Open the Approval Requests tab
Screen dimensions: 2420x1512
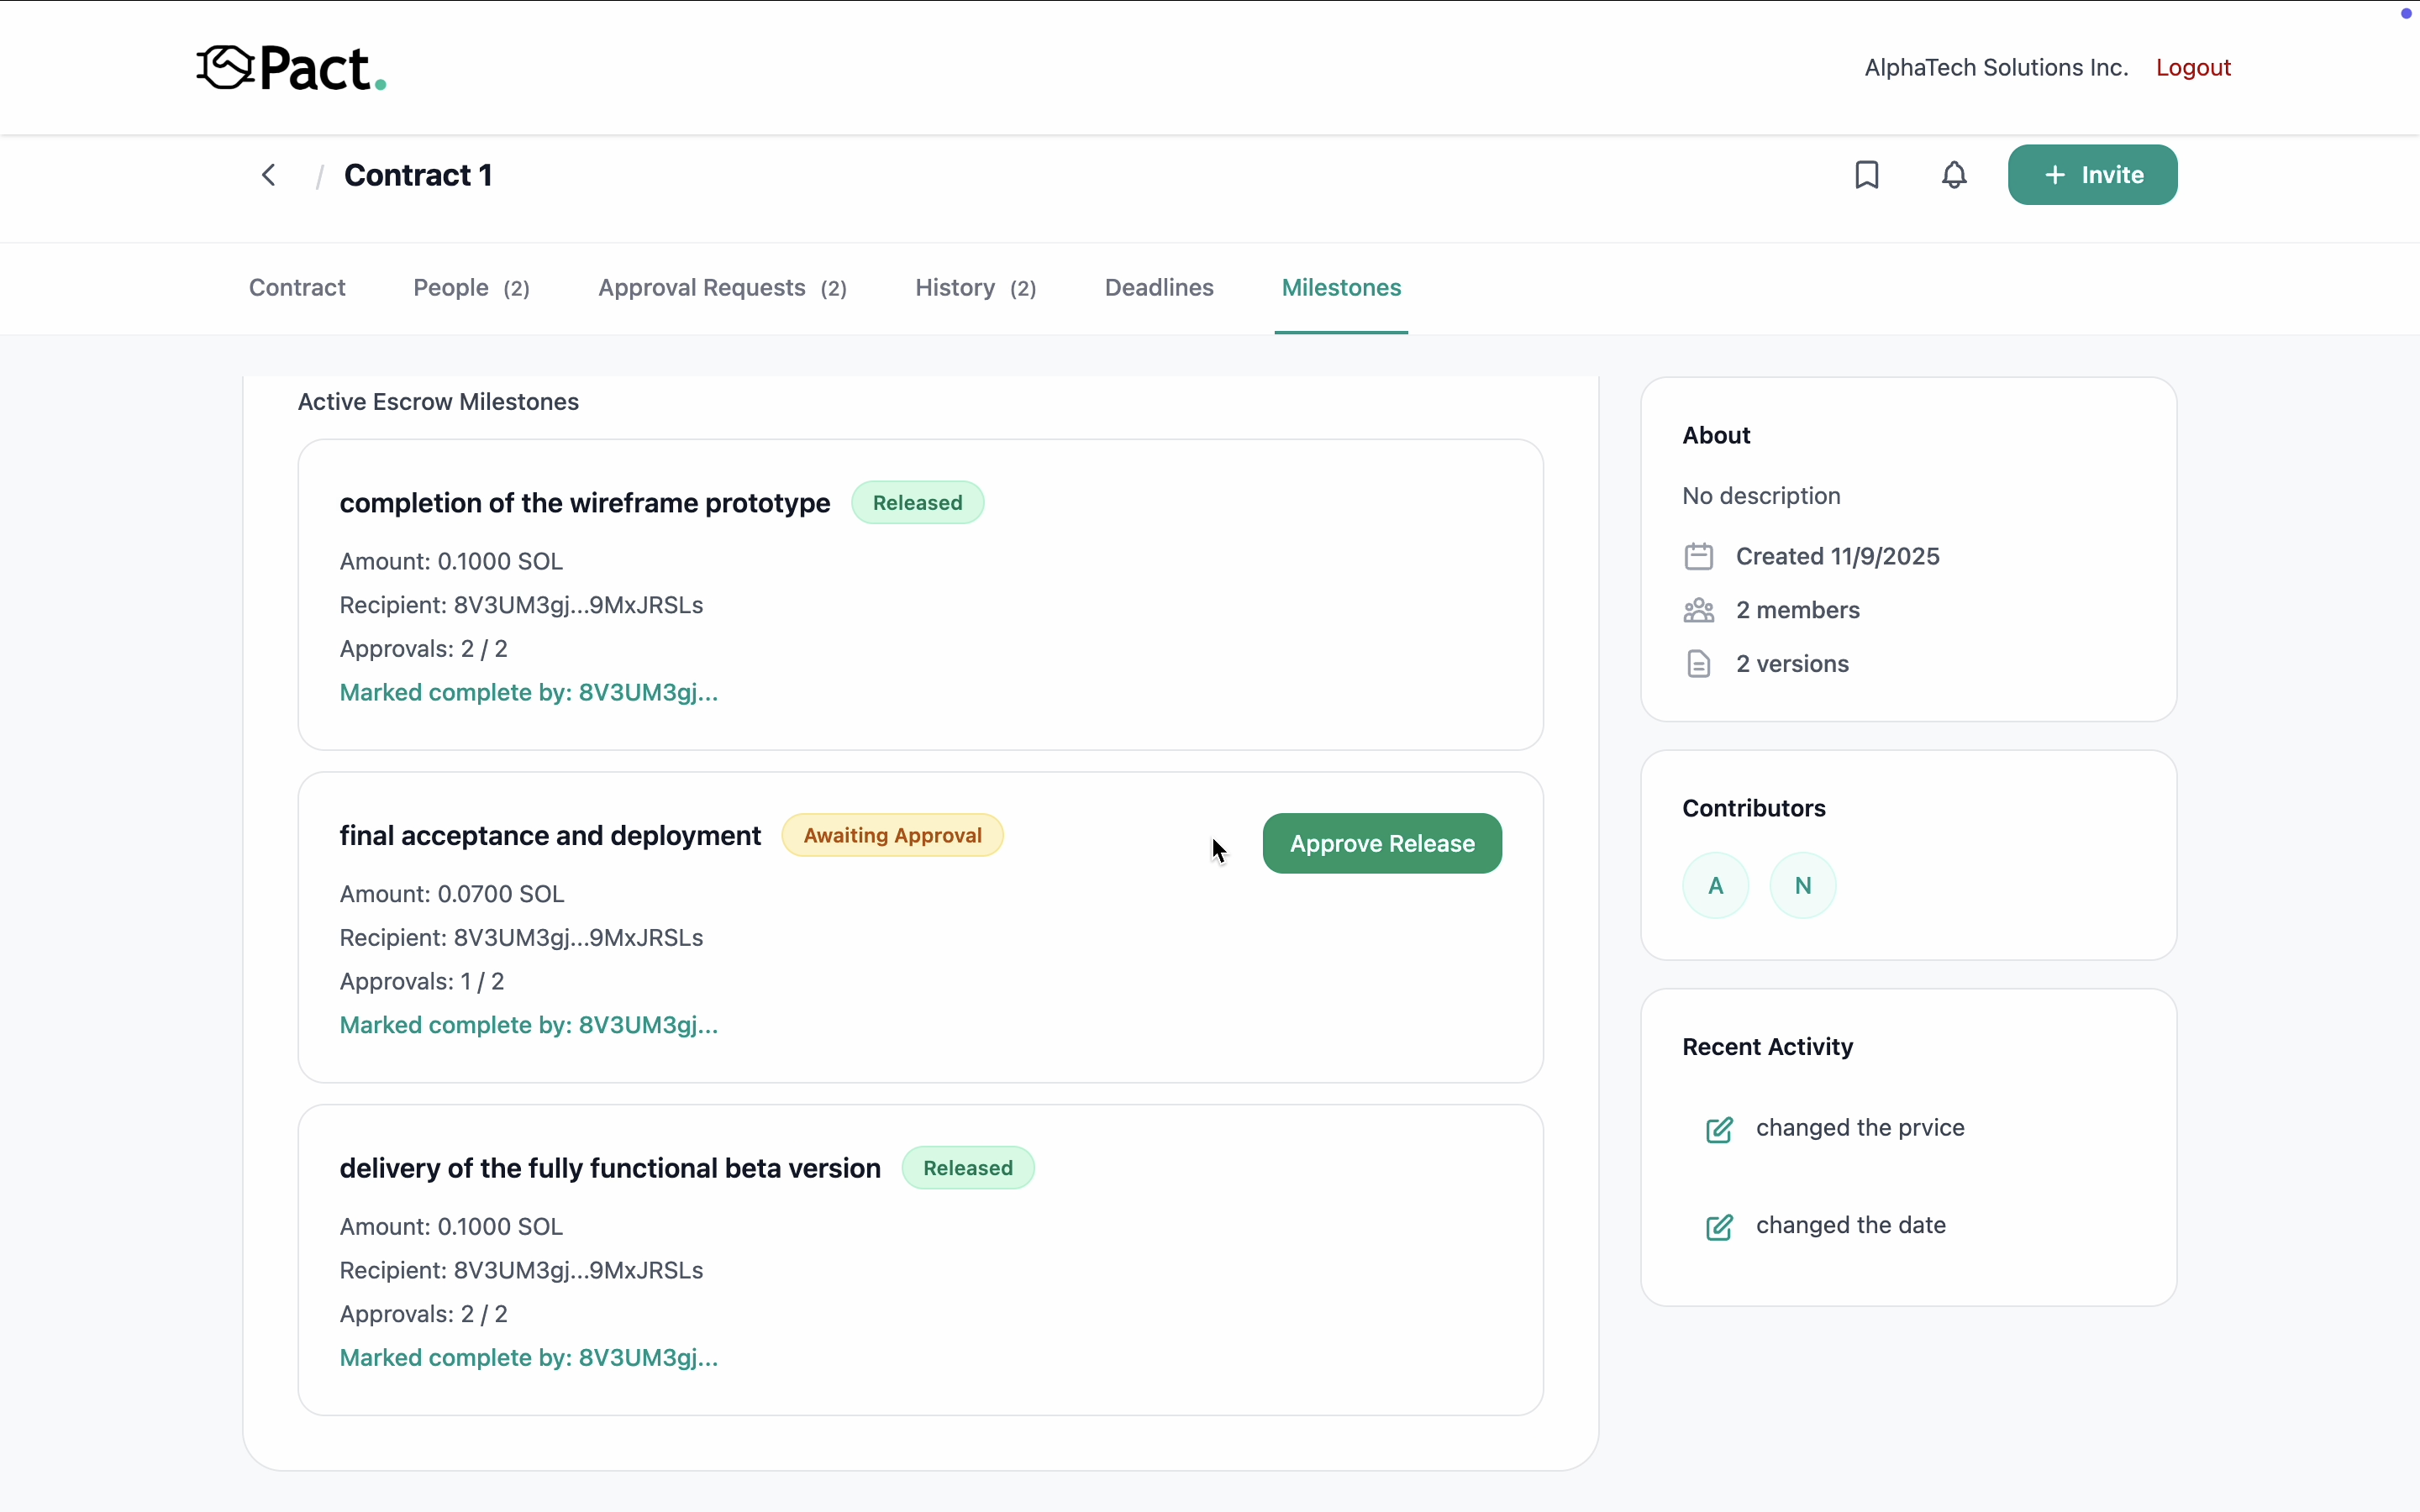722,288
